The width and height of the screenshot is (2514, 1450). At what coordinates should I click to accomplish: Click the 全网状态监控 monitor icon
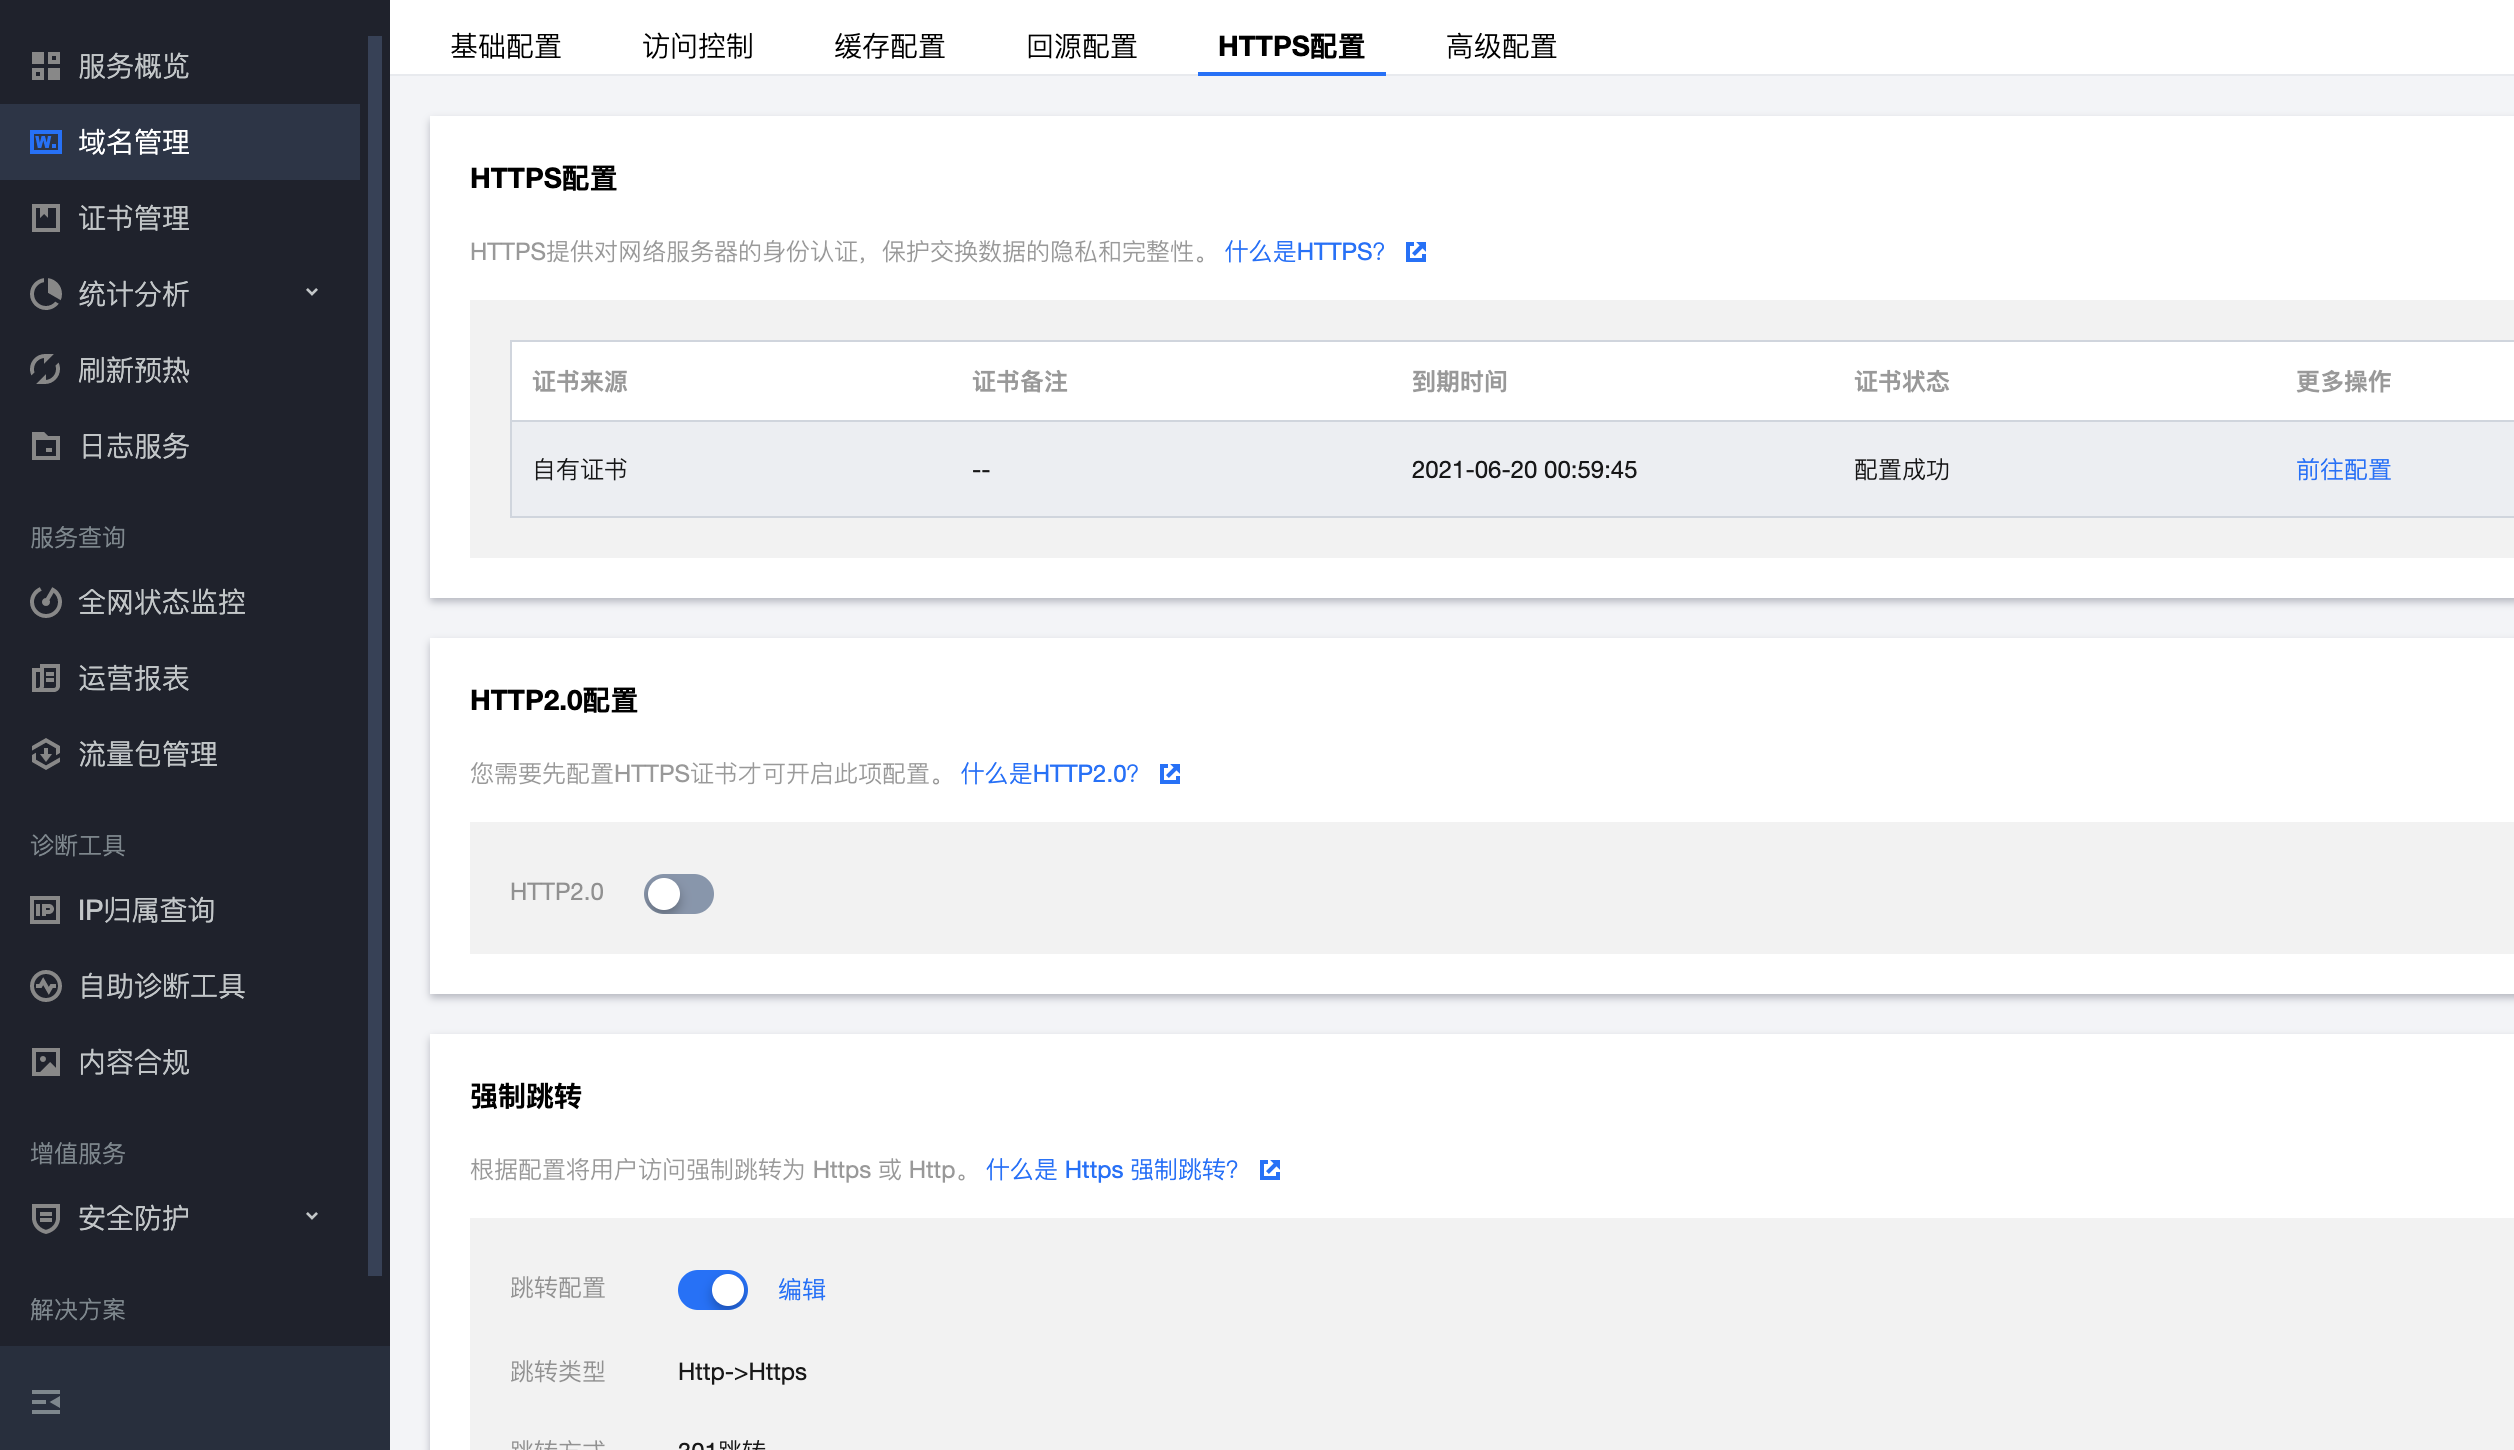46,602
